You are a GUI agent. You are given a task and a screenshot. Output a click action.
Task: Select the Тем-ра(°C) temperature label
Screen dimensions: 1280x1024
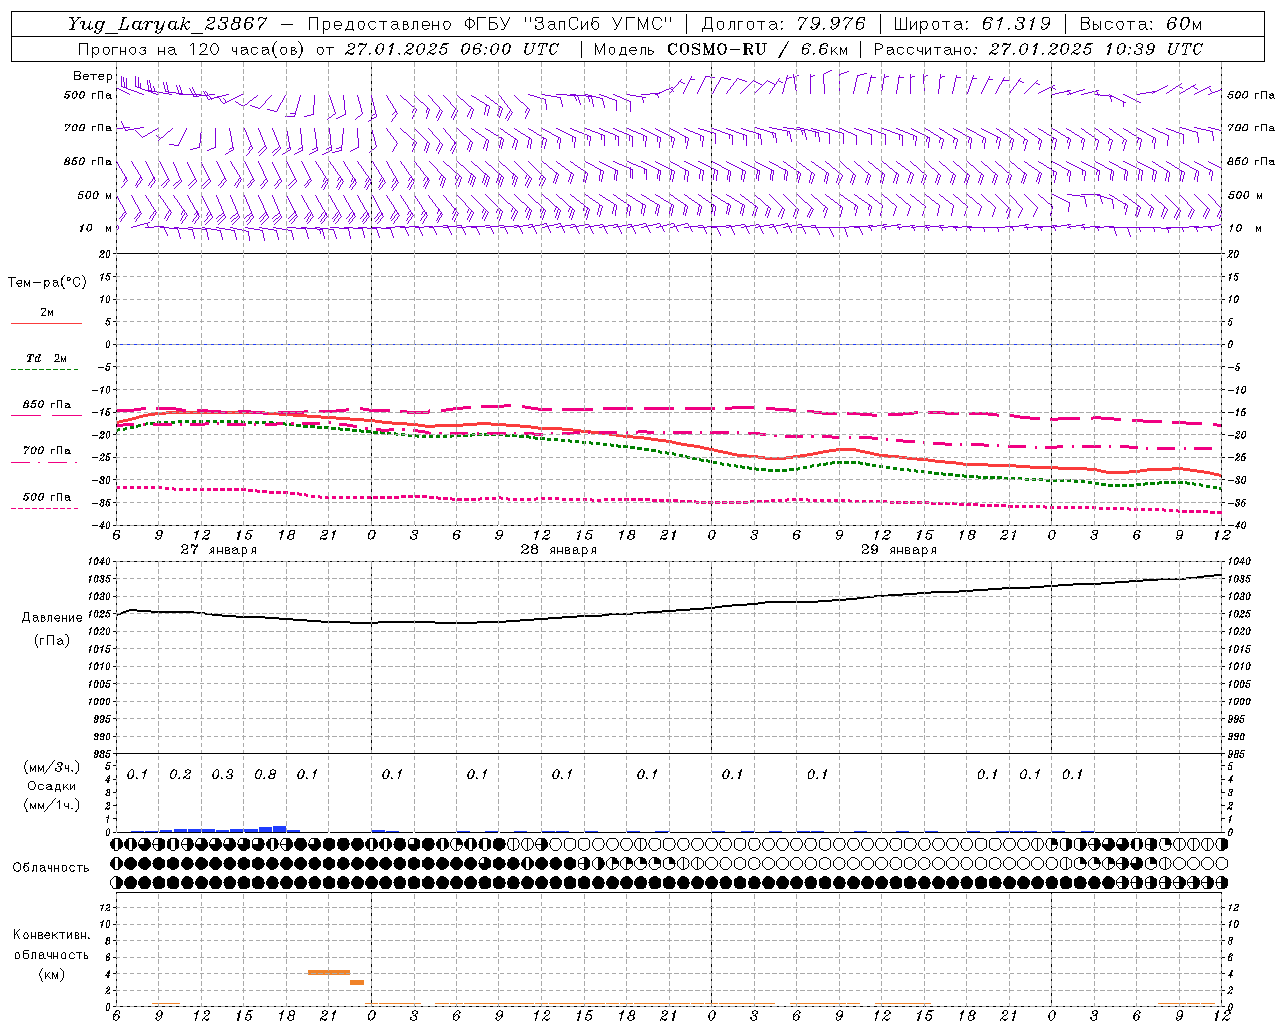(47, 283)
